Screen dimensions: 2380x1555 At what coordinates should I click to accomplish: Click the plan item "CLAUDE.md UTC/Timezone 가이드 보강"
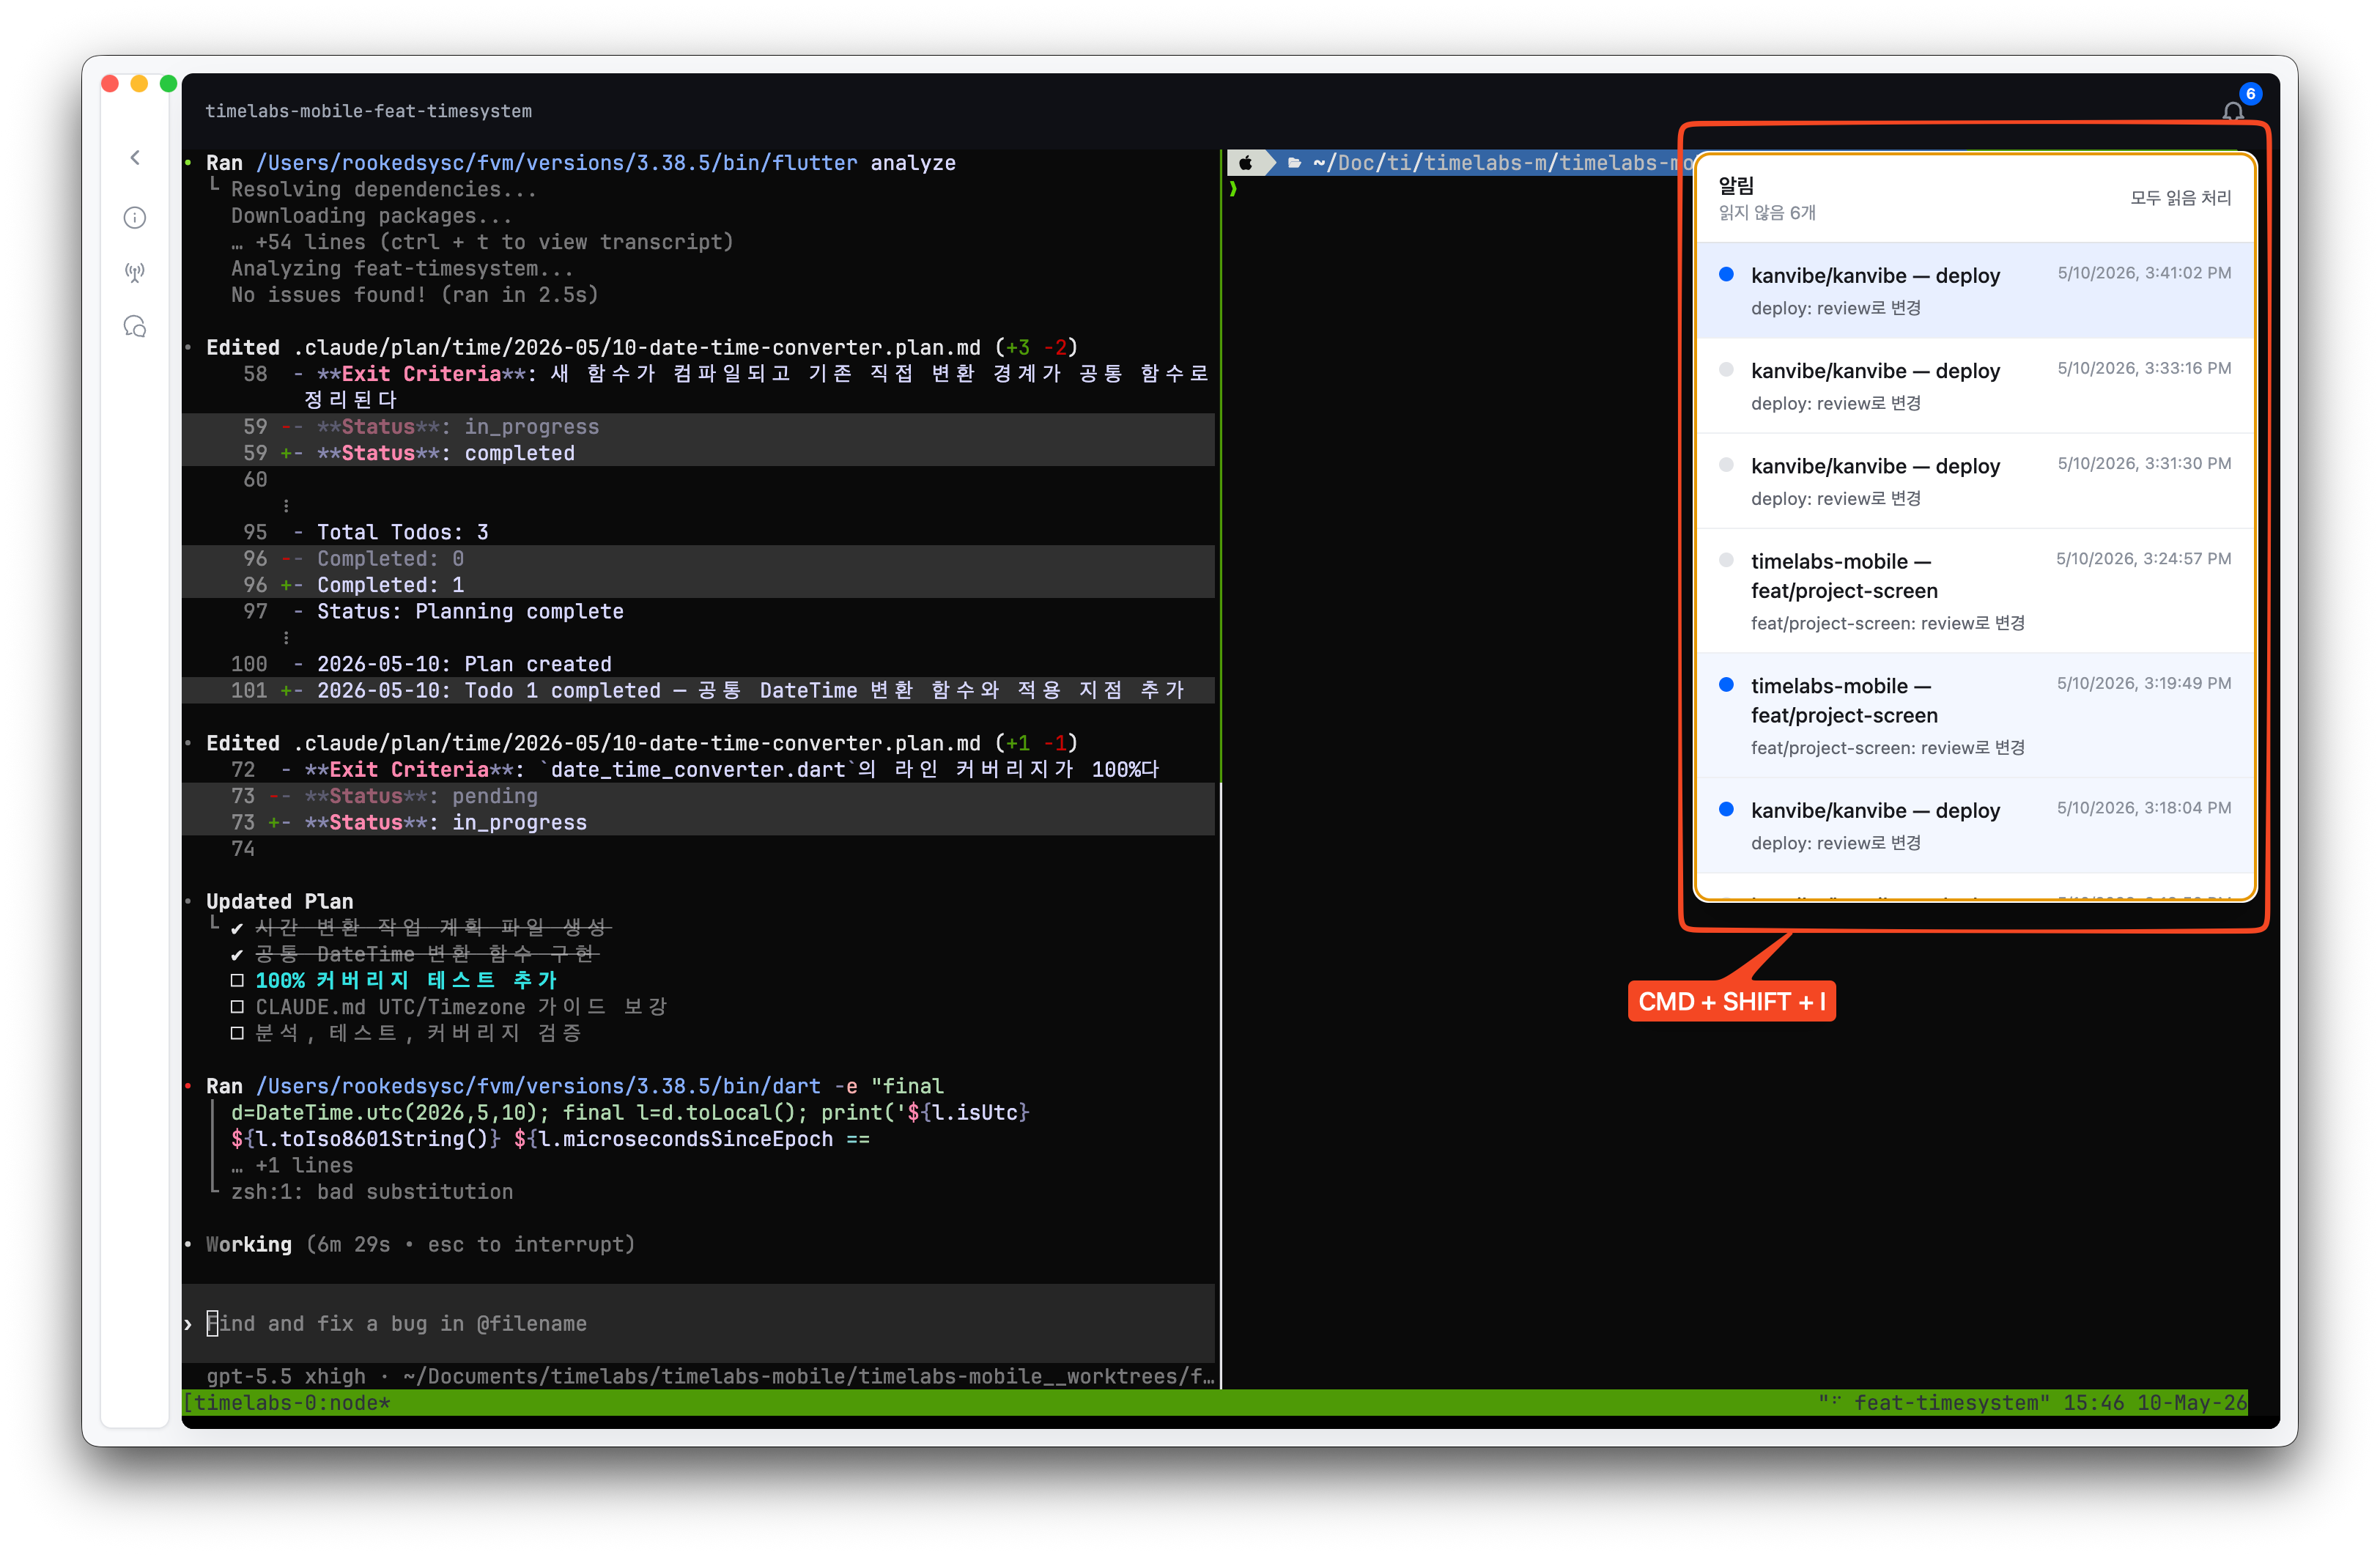coord(461,1007)
